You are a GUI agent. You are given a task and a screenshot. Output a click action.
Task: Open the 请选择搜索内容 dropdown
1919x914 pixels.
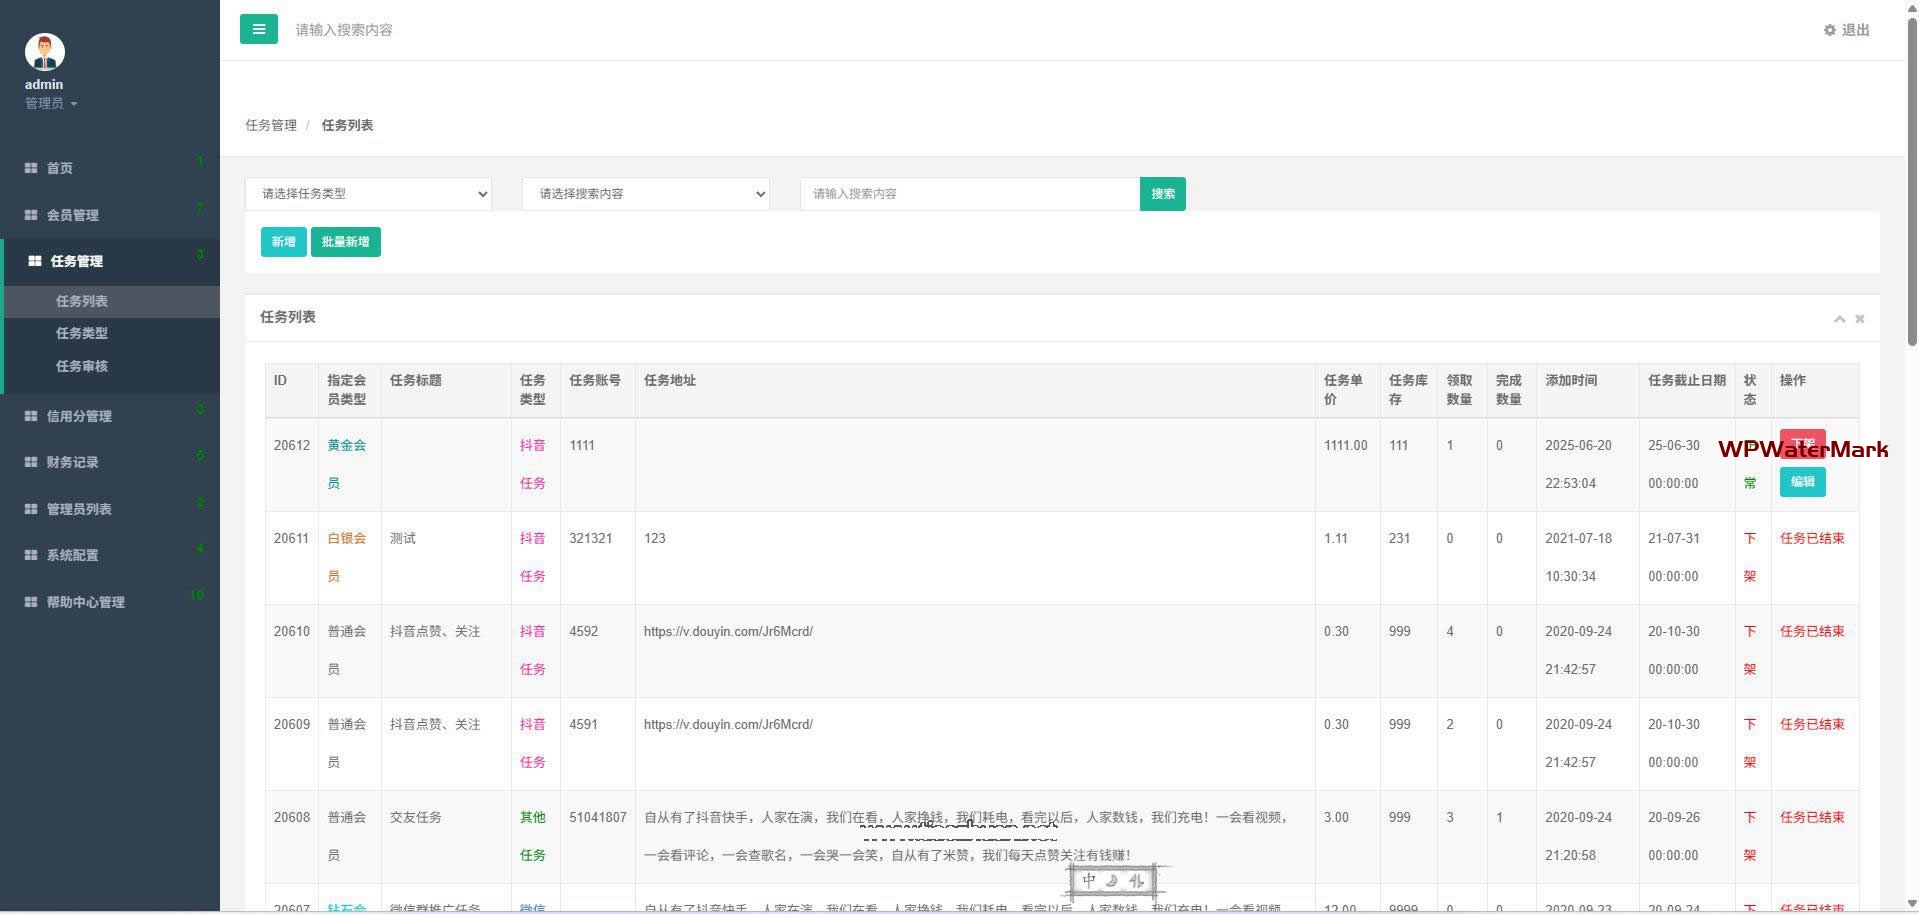coord(645,194)
